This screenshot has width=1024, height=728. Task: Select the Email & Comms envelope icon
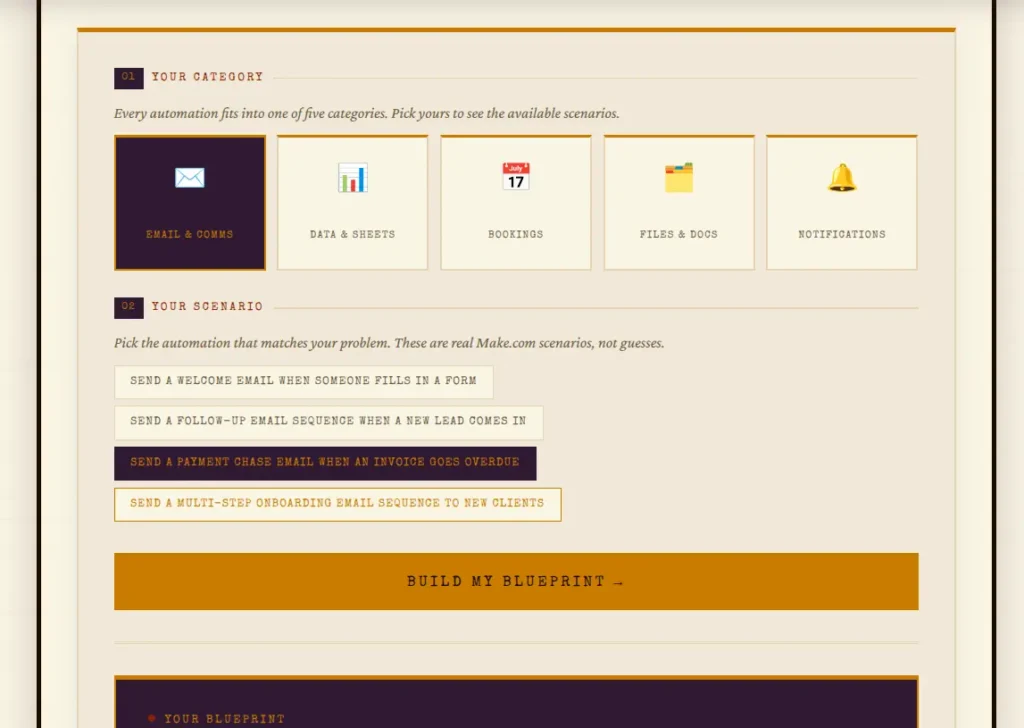[x=190, y=178]
